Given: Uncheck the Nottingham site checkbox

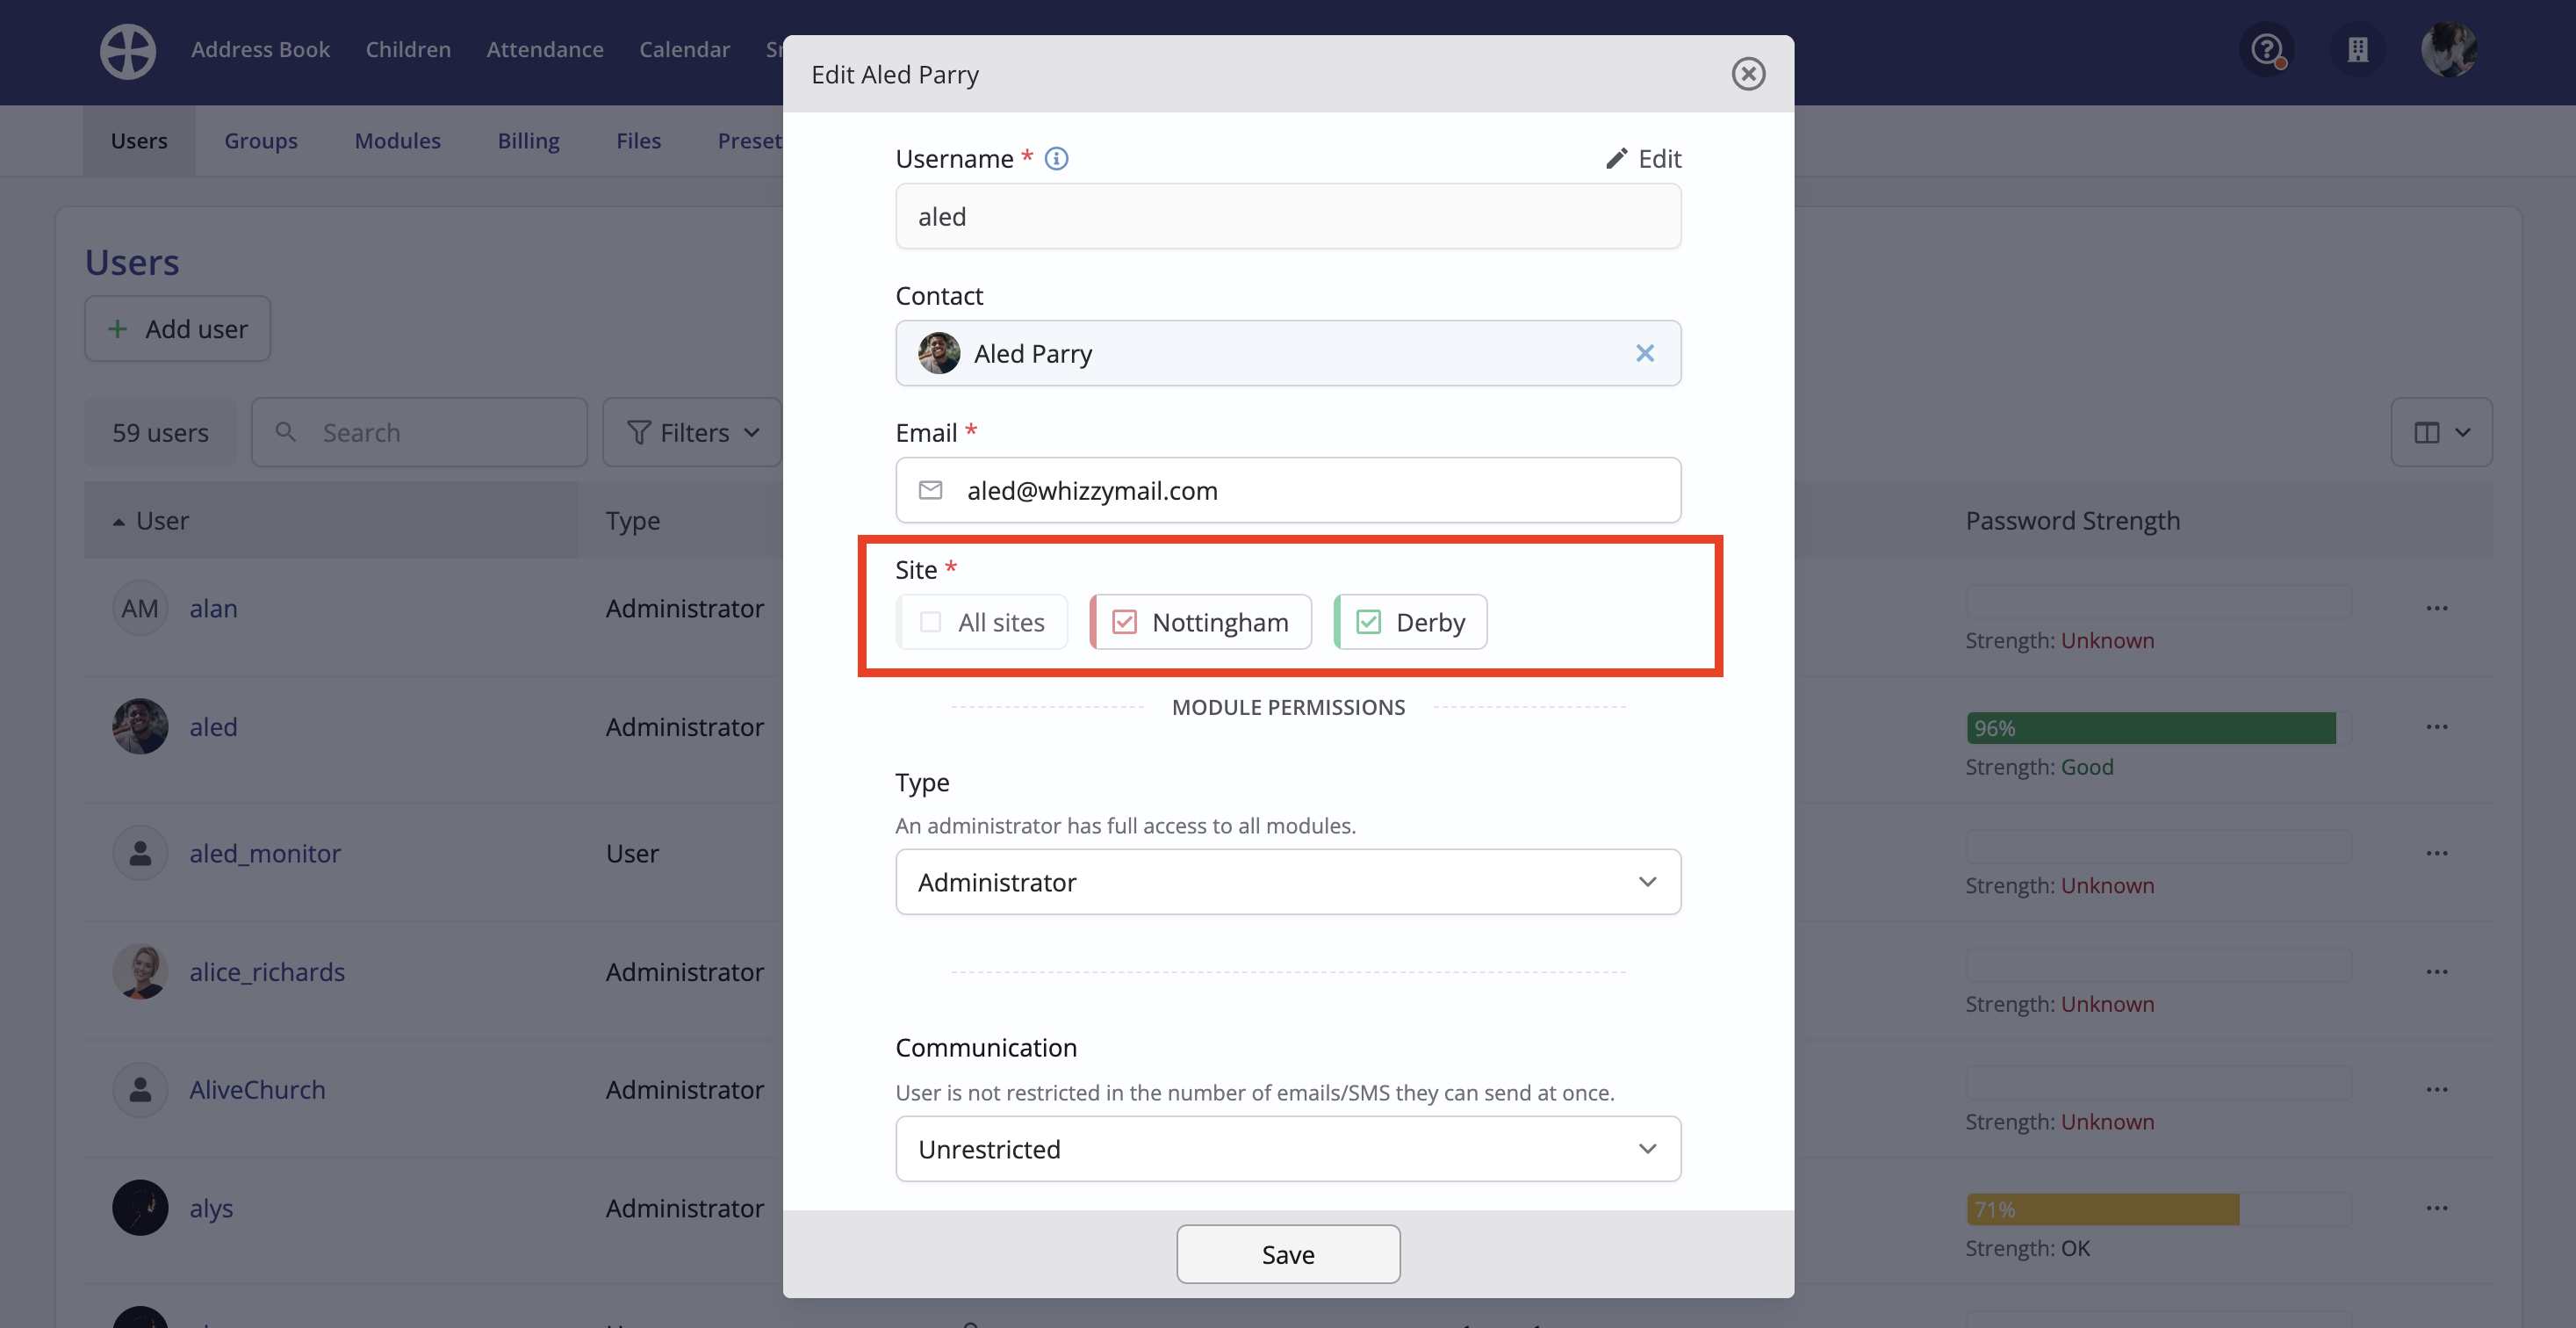Looking at the screenshot, I should (1124, 622).
